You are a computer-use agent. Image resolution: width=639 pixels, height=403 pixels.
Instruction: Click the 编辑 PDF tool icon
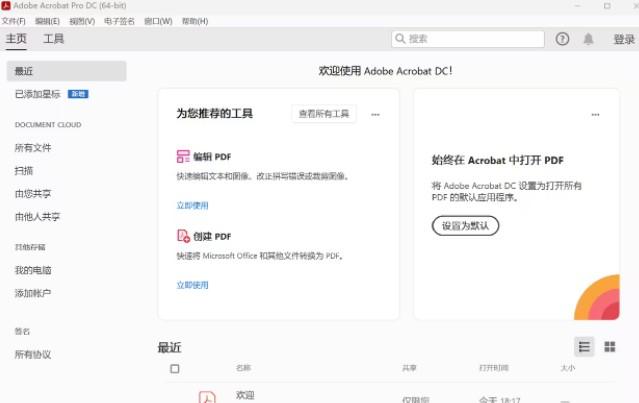[183, 156]
